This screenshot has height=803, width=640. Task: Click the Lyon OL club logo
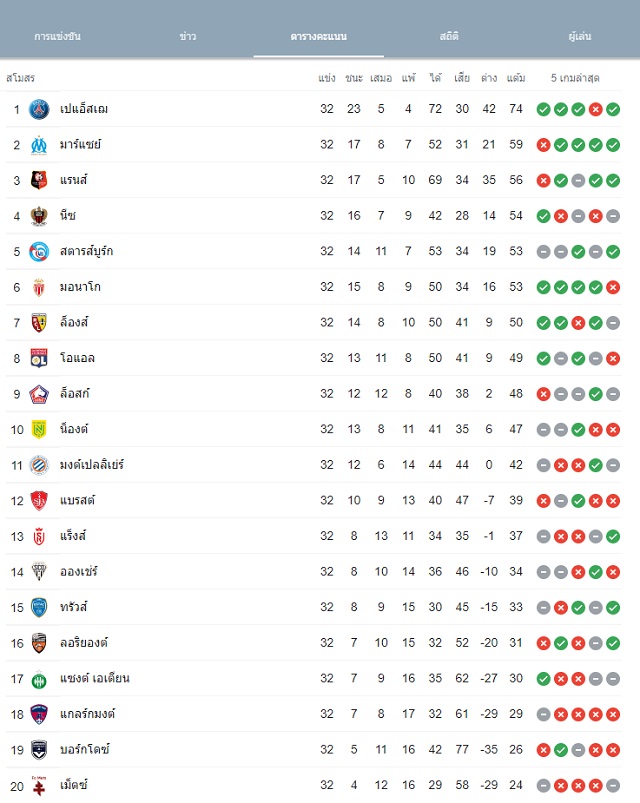coord(39,358)
